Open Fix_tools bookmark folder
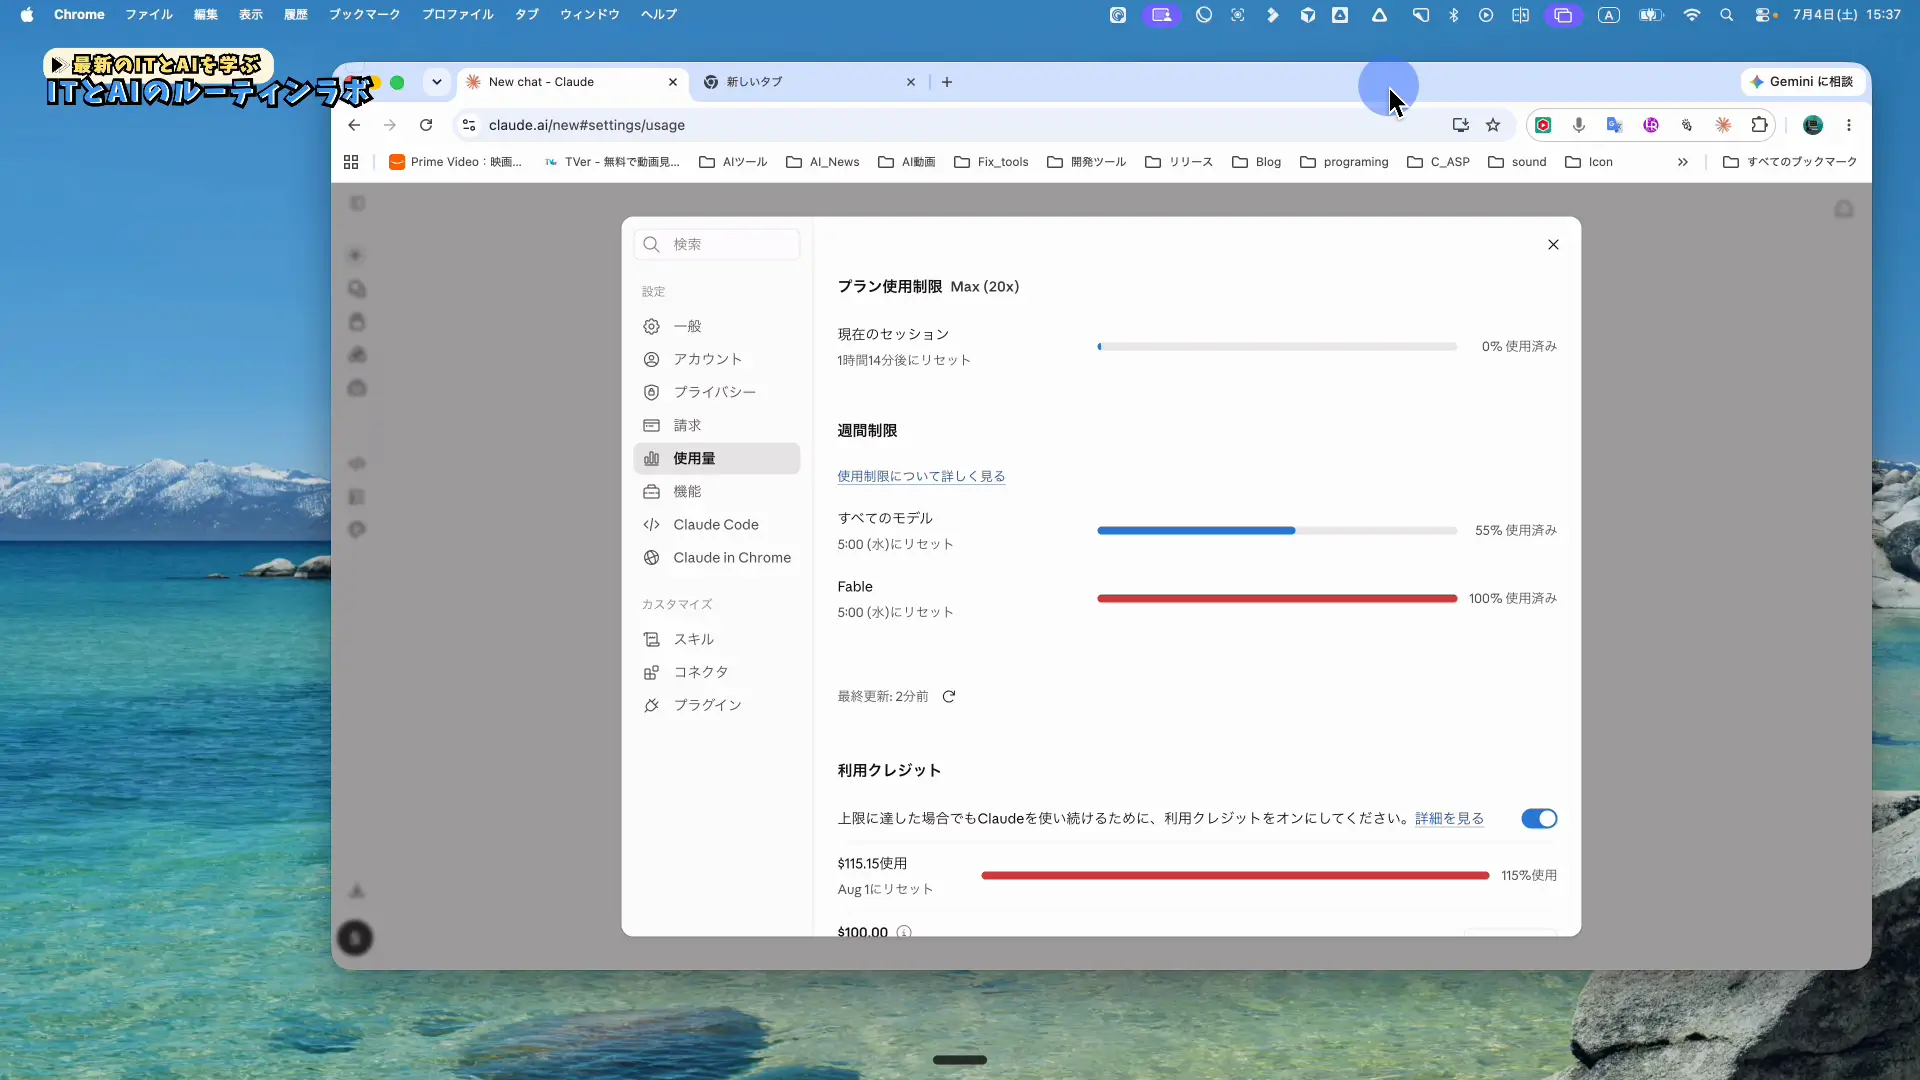This screenshot has width=1920, height=1080. [991, 162]
